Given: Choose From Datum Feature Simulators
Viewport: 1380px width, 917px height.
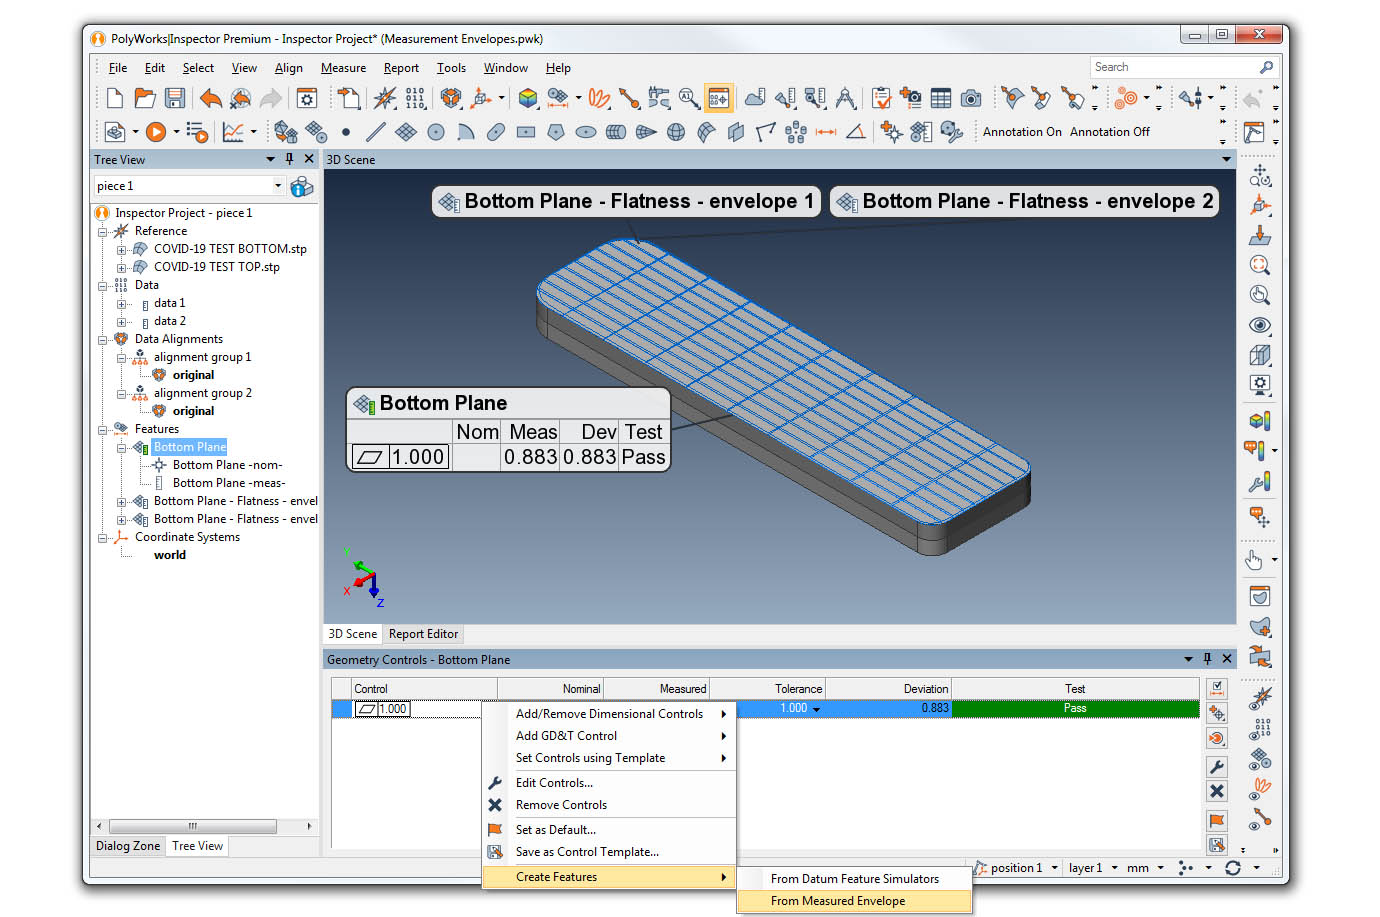Looking at the screenshot, I should click(x=854, y=879).
